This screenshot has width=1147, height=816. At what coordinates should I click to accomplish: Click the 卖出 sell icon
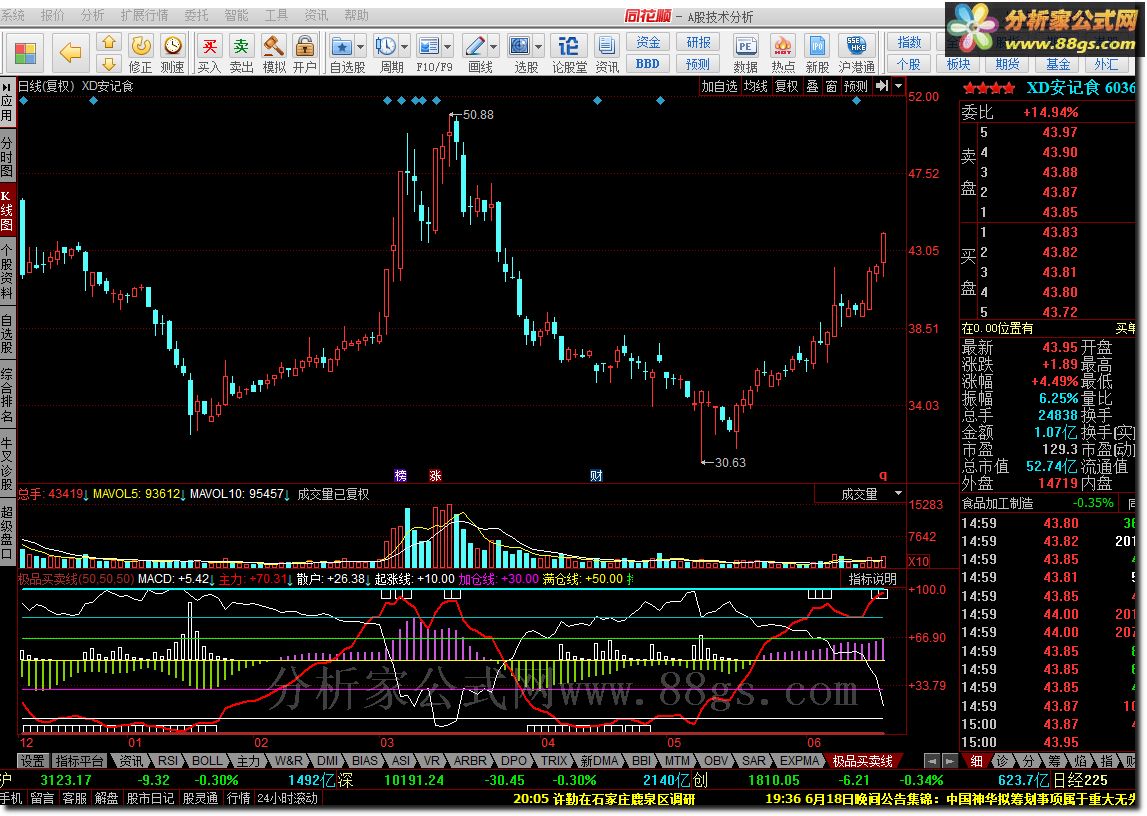(241, 53)
